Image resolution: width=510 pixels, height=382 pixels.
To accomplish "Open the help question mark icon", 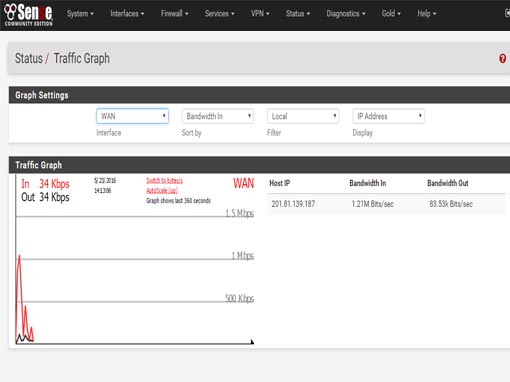I will 502,59.
